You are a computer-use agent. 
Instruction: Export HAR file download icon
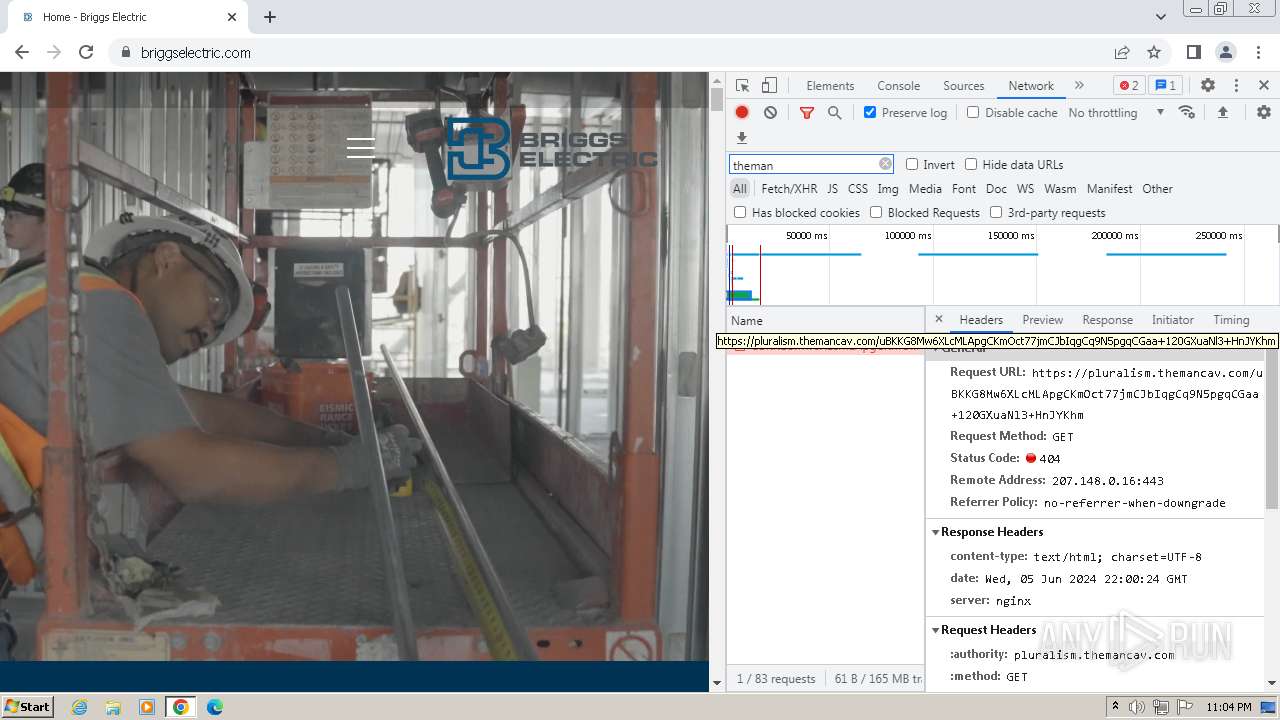(x=742, y=138)
